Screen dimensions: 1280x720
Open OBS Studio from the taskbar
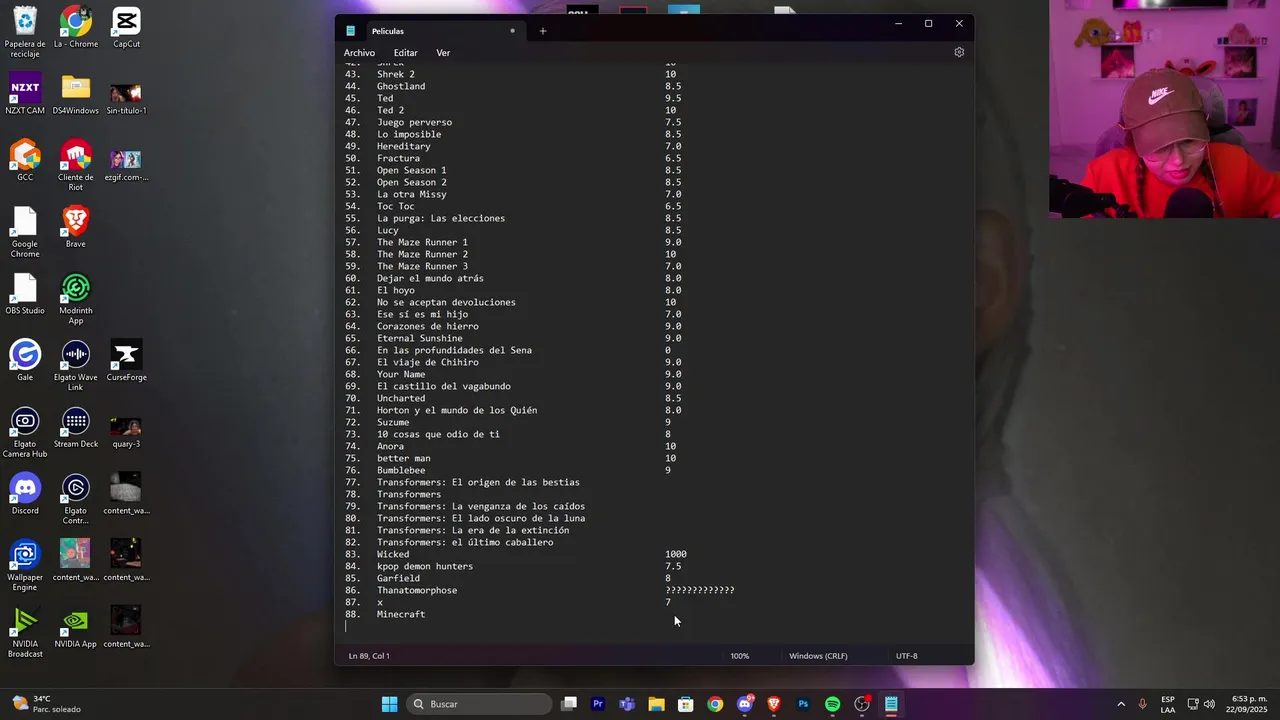click(862, 704)
